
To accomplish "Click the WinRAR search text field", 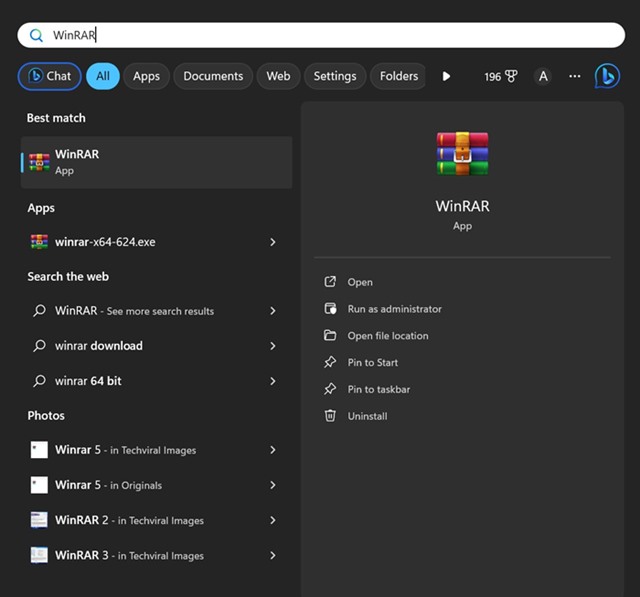I will click(321, 35).
